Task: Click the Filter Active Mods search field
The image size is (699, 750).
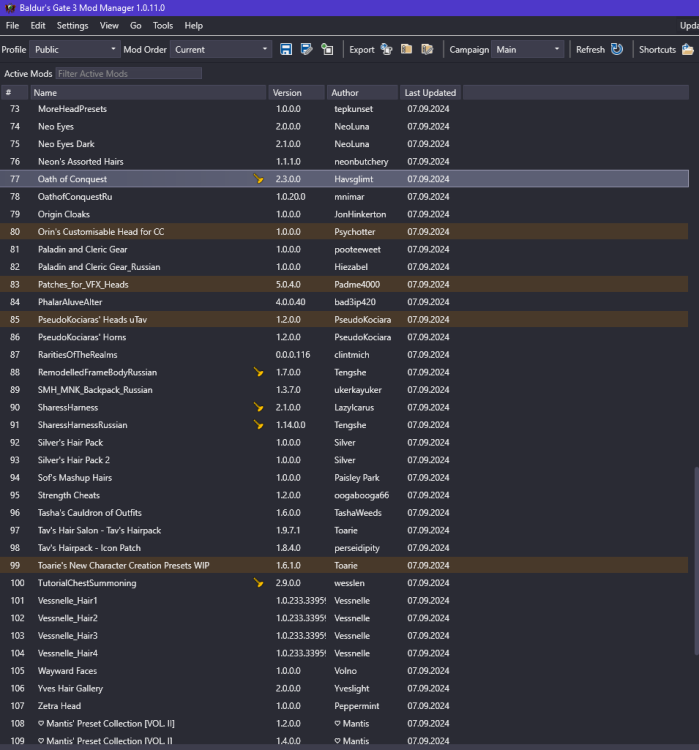Action: pos(128,74)
